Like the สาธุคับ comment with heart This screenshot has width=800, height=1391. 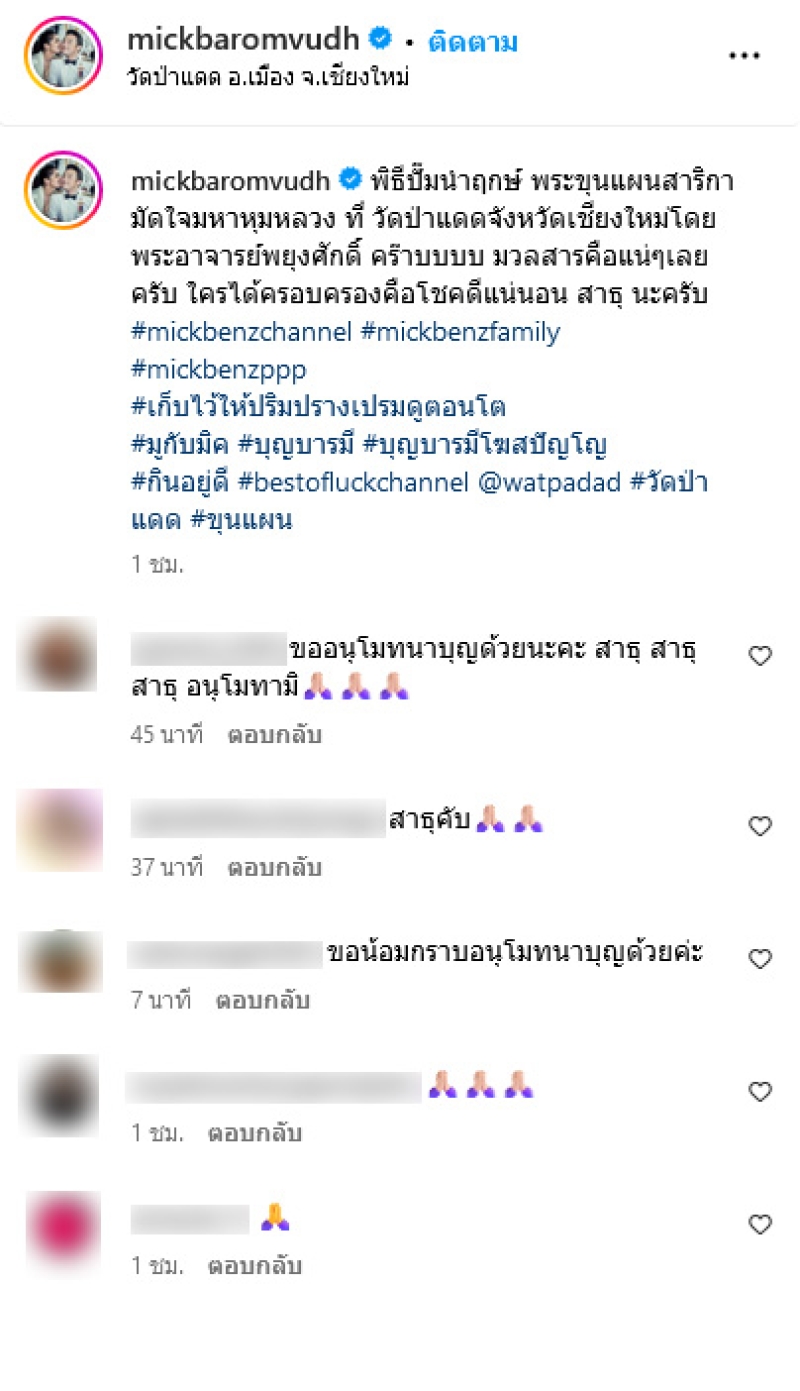pos(760,826)
